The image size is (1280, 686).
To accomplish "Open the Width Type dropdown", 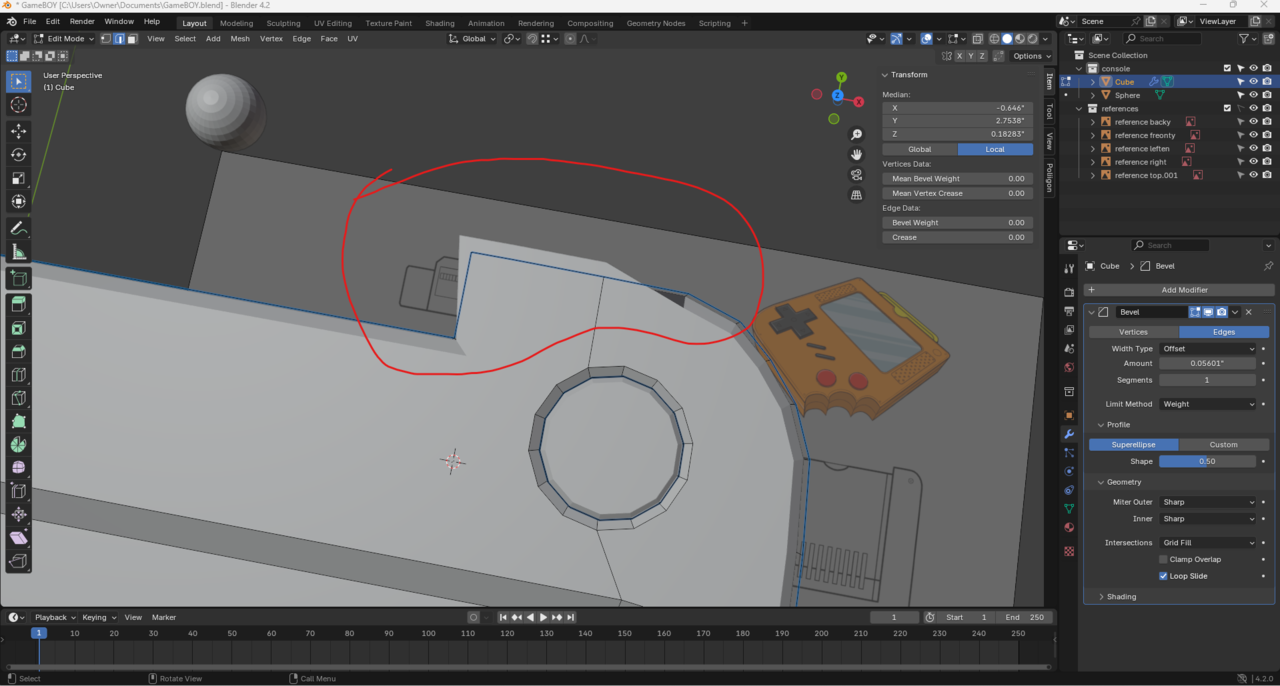I will pyautogui.click(x=1207, y=349).
